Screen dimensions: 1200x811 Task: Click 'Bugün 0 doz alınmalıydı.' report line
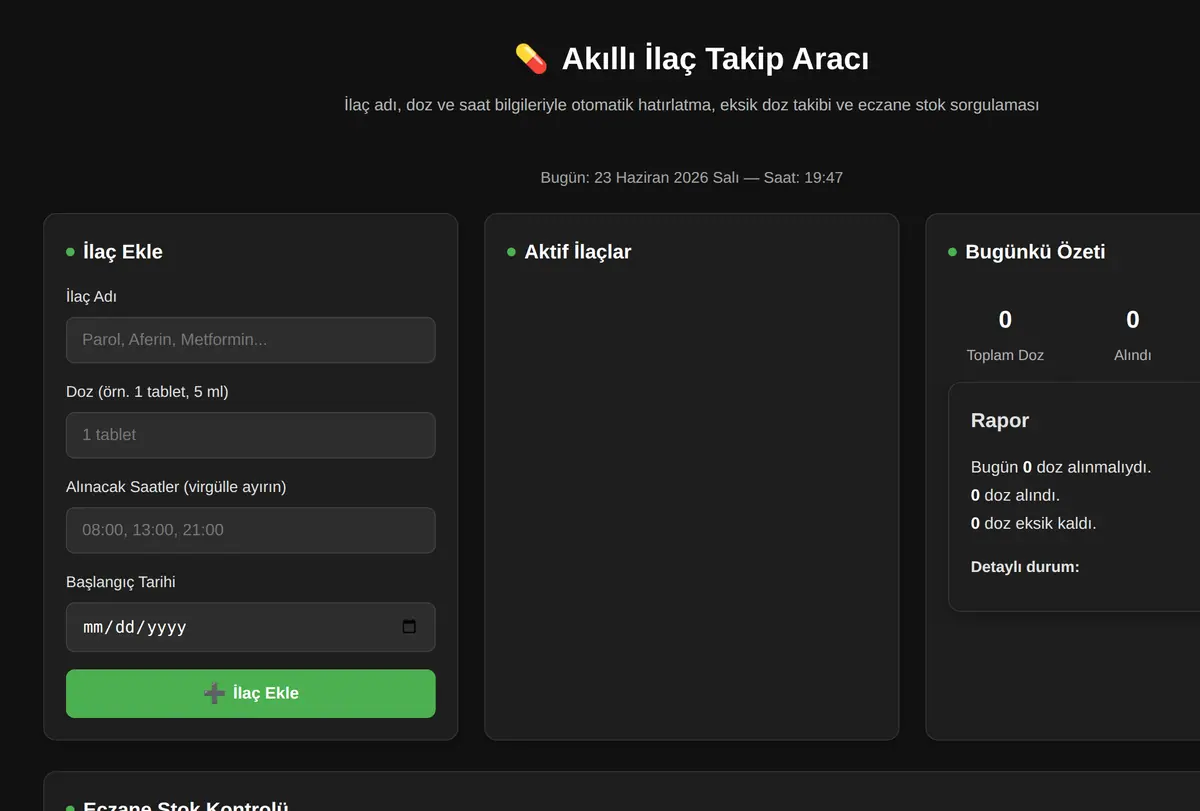[1061, 467]
